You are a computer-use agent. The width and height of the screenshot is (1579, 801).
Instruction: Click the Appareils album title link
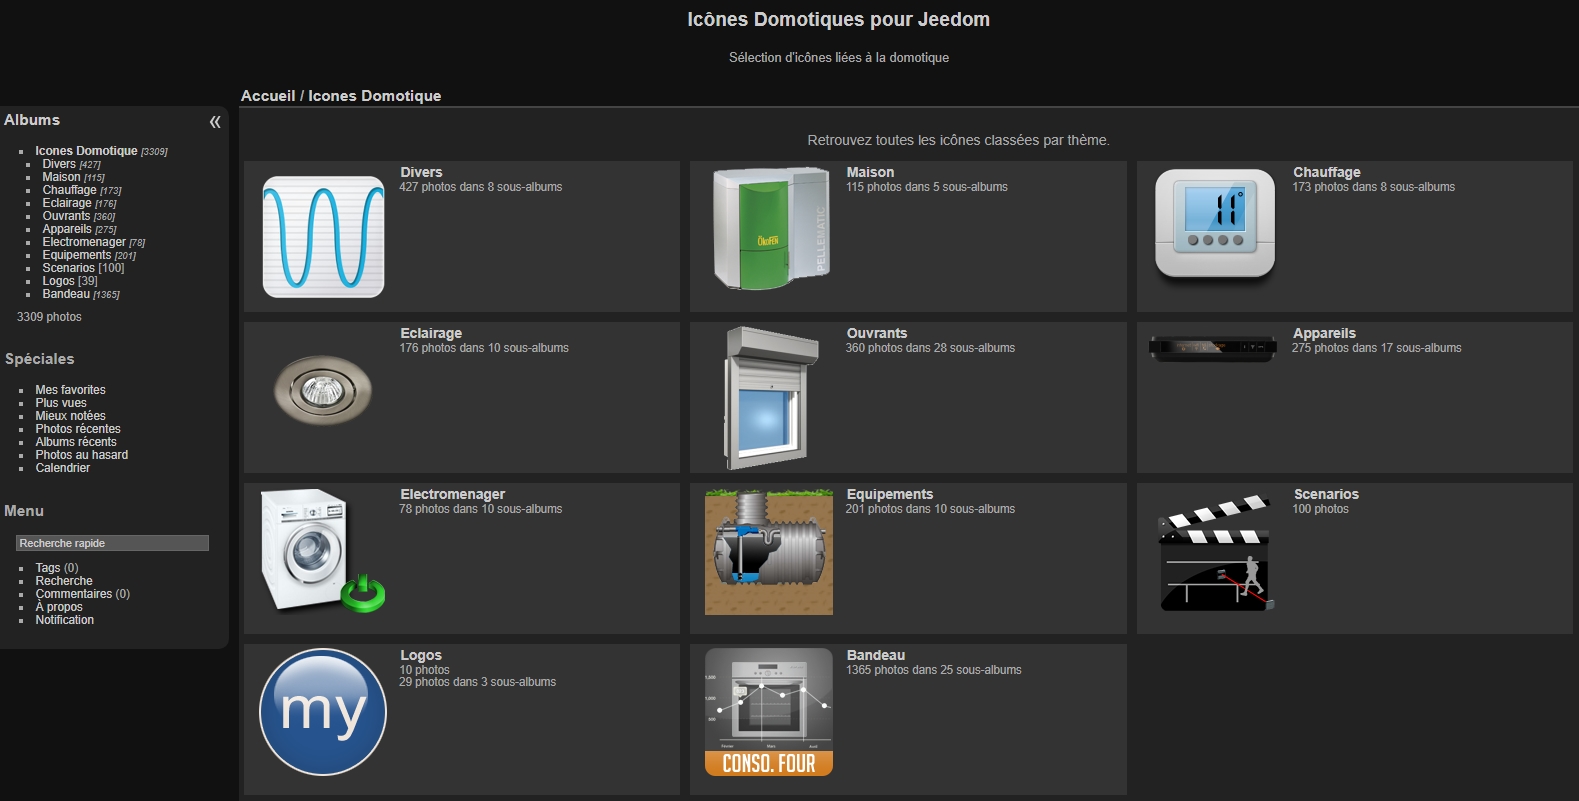[x=1324, y=333]
